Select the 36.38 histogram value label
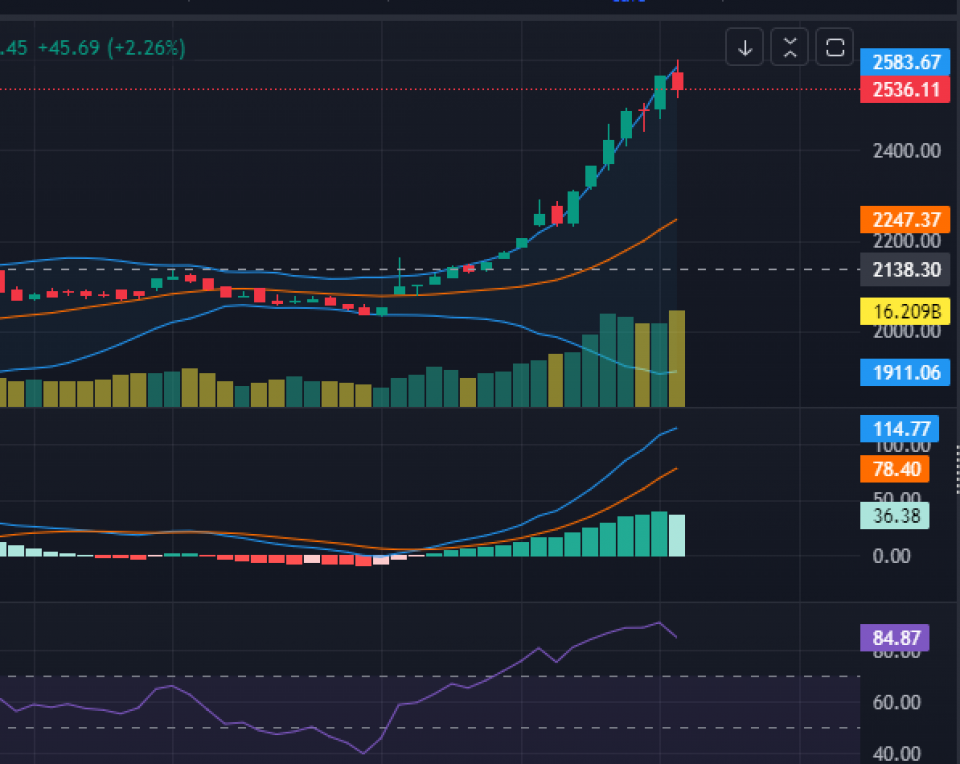This screenshot has height=764, width=960. 894,516
